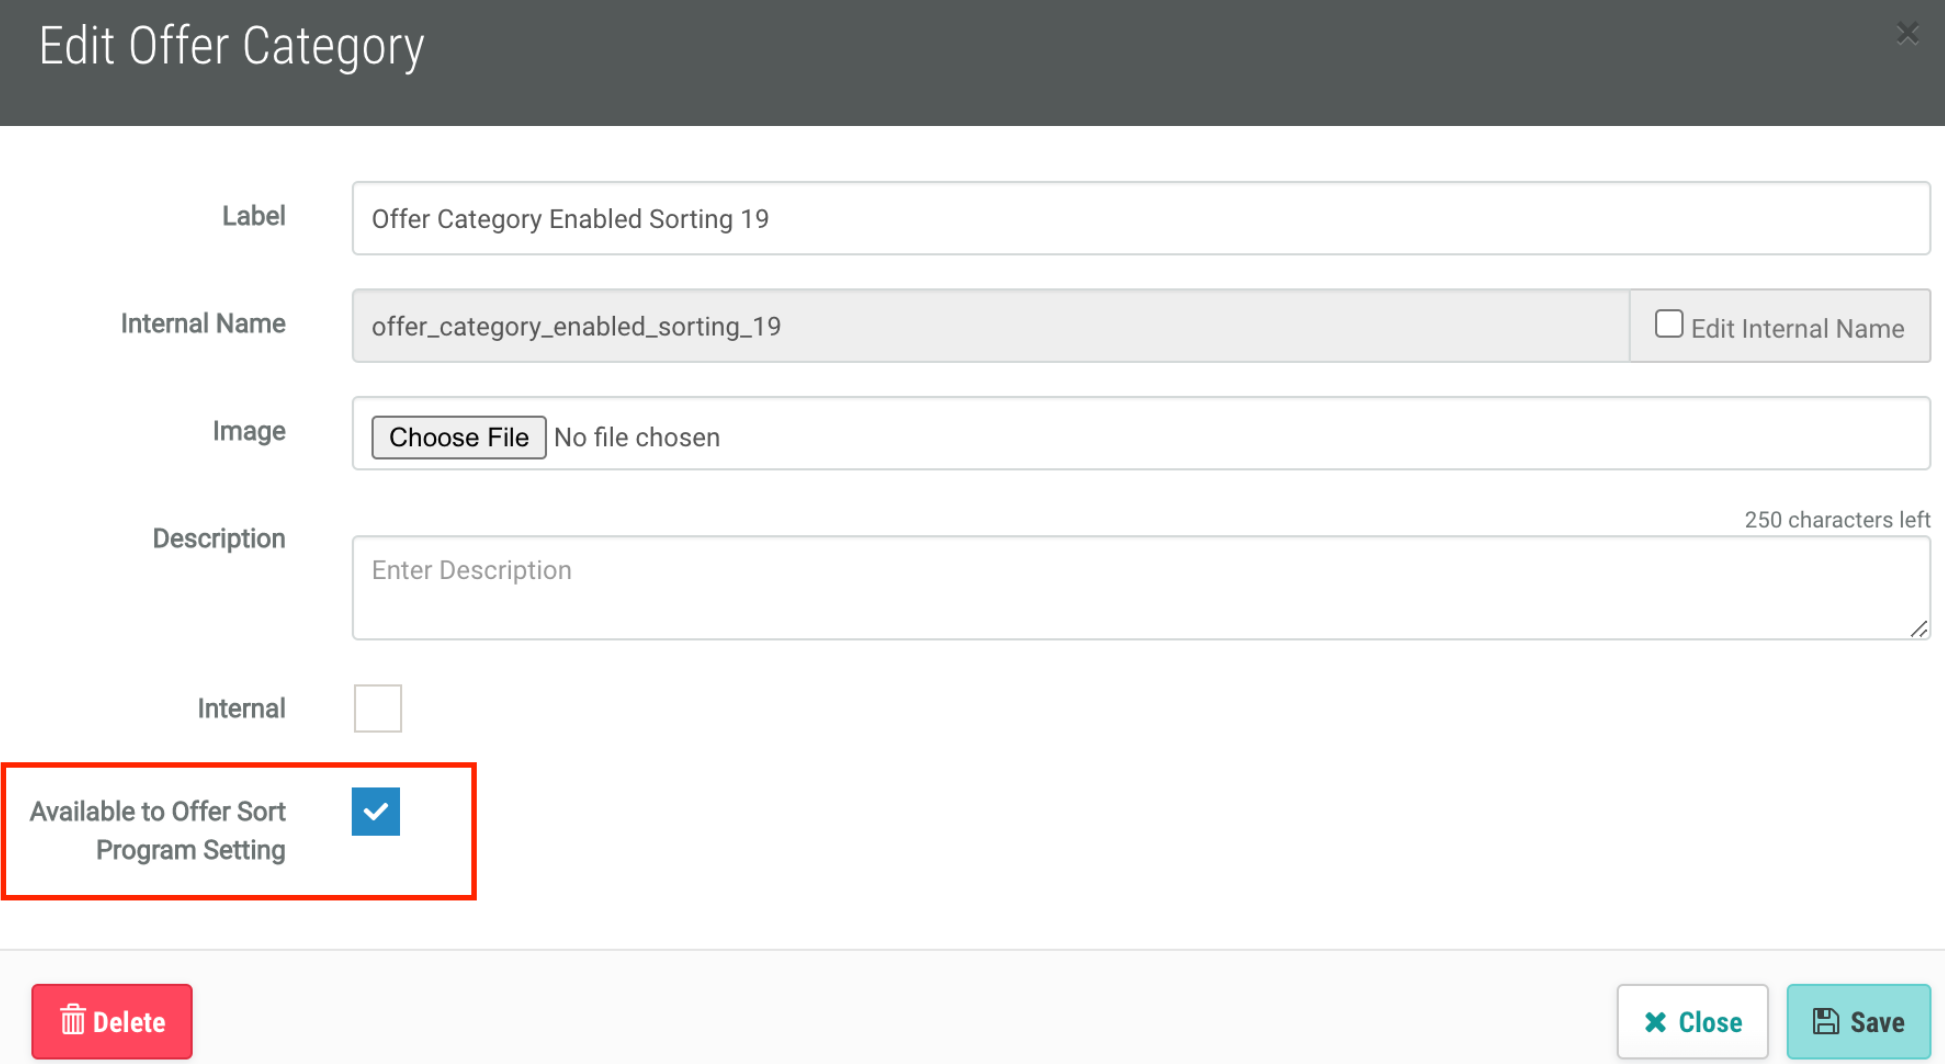Click the Internal Name field

990,327
